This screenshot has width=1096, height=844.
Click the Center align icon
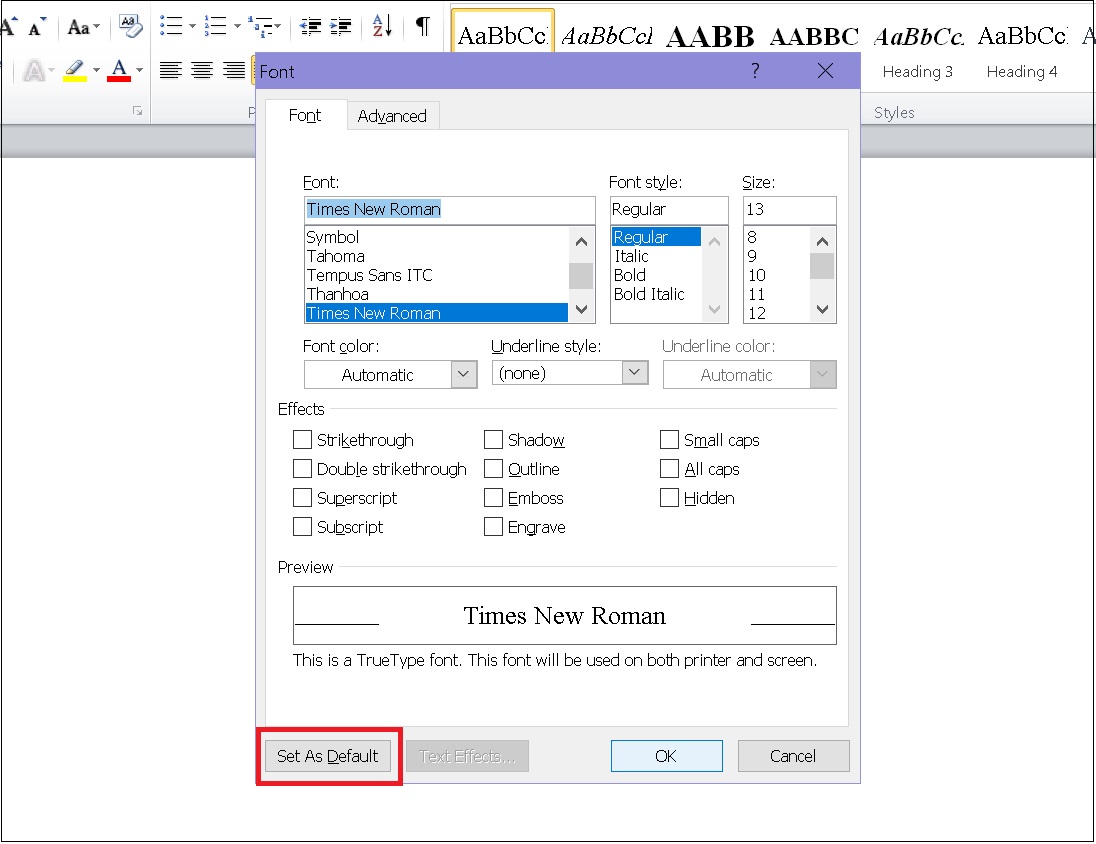(x=203, y=70)
